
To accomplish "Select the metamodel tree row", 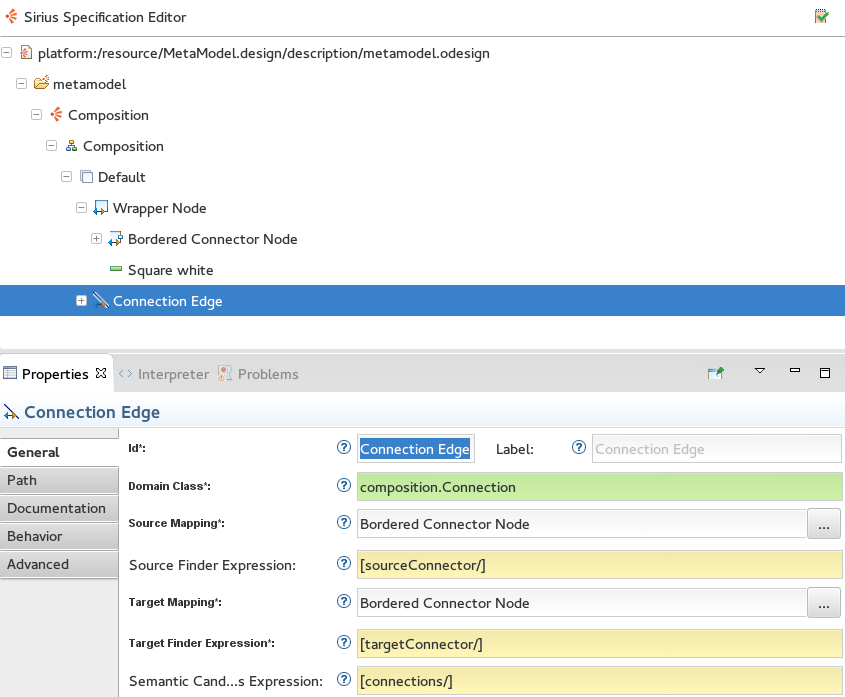I will point(422,84).
